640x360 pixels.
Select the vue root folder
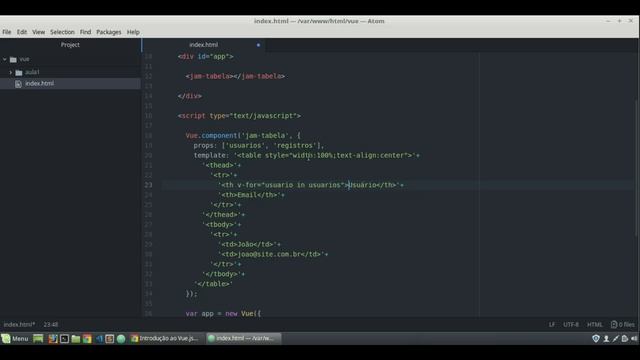coord(24,59)
